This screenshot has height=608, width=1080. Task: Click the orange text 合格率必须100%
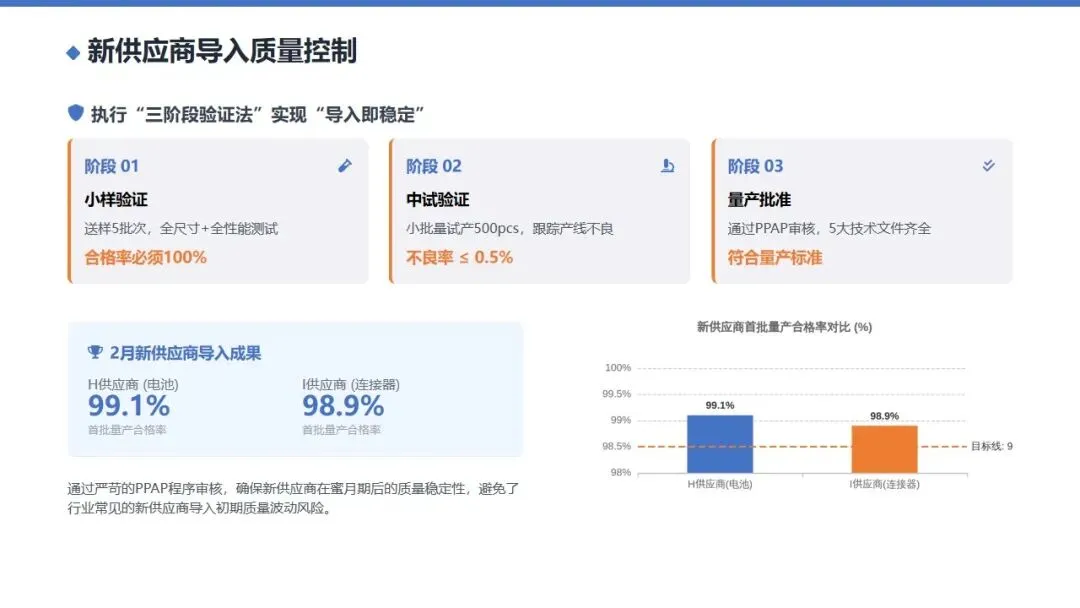point(145,258)
